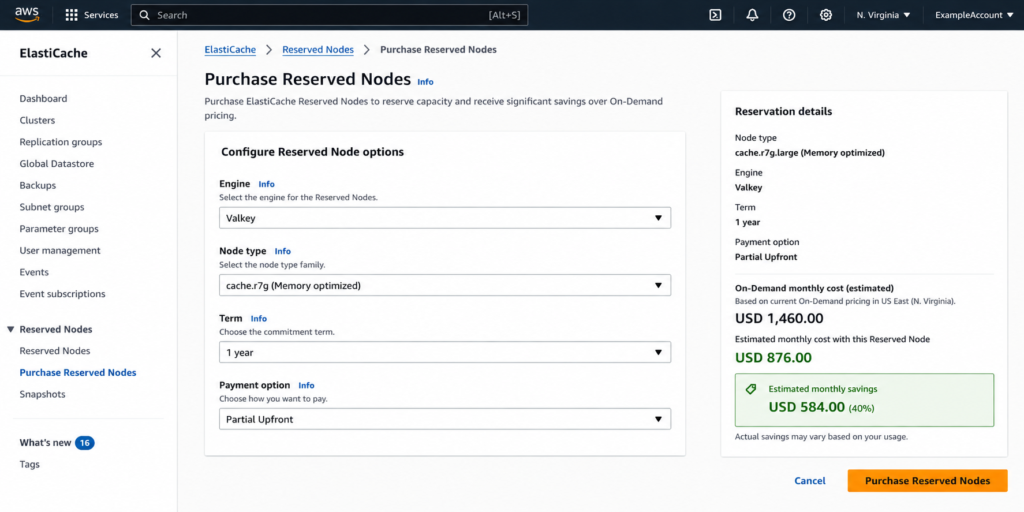Open Backups in the sidebar
1024x512 pixels.
tap(38, 185)
